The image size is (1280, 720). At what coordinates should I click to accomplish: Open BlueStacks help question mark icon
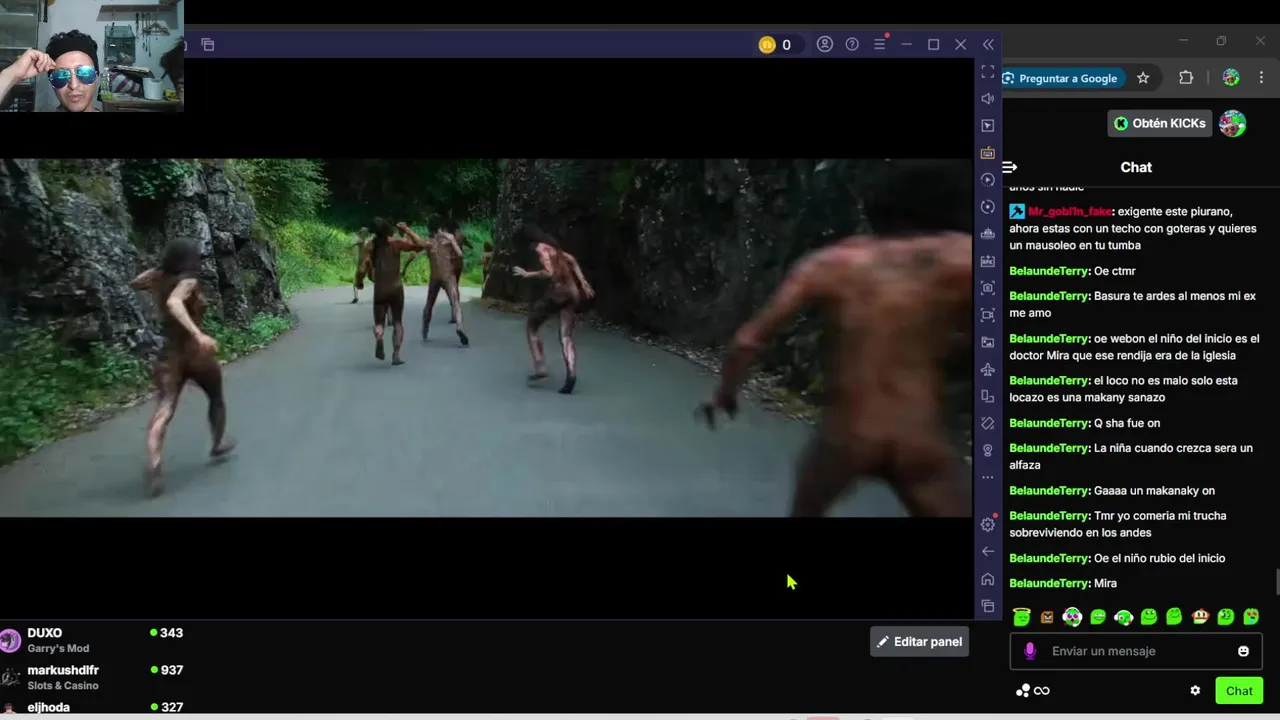pos(852,44)
